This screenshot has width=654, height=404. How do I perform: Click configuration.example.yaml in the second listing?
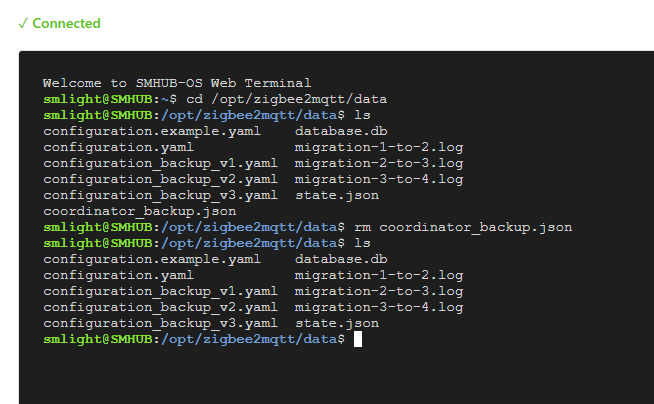pyautogui.click(x=152, y=259)
